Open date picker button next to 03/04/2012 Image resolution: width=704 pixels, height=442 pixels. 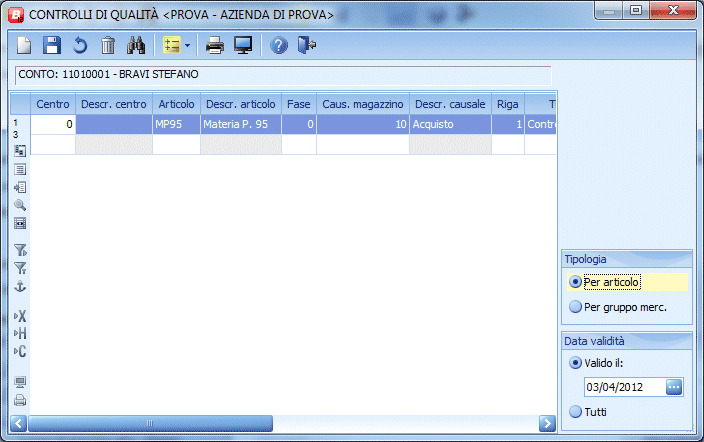tap(674, 387)
